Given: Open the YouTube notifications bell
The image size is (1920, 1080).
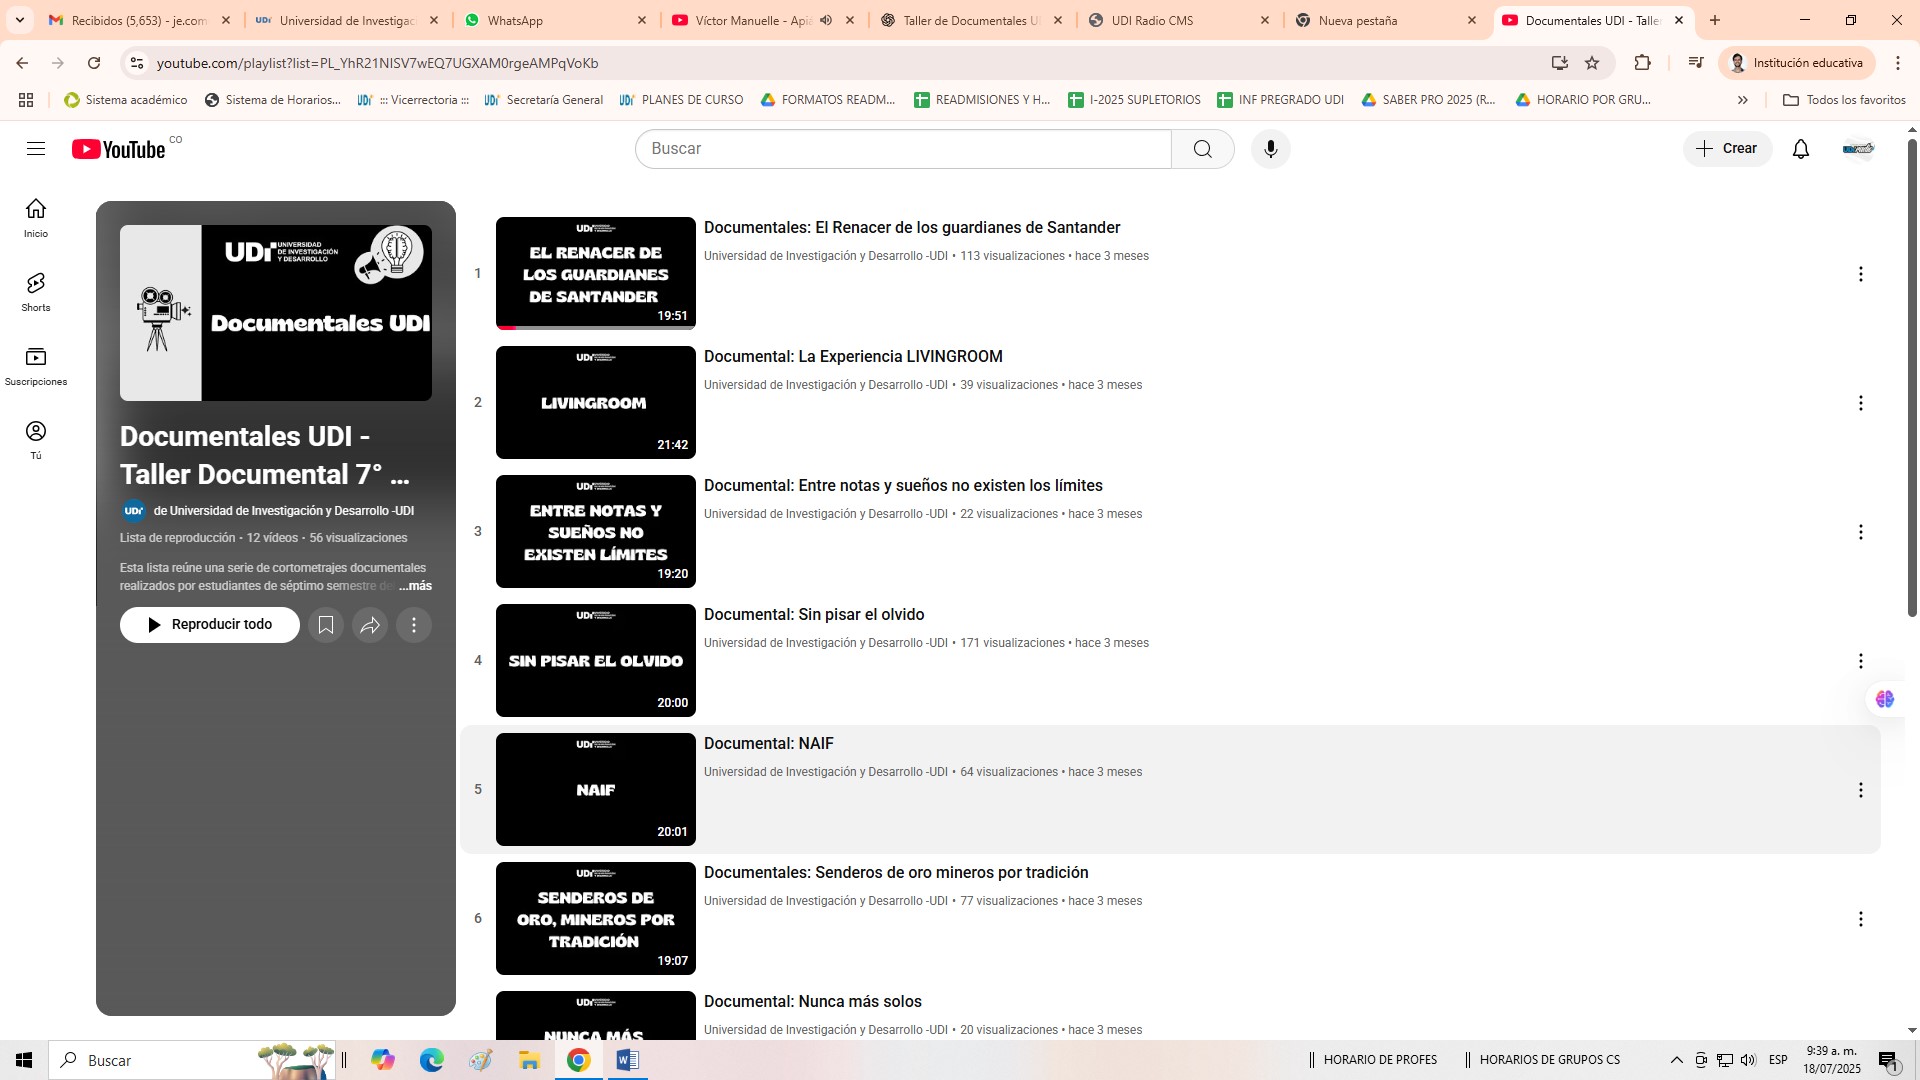Looking at the screenshot, I should [1800, 149].
